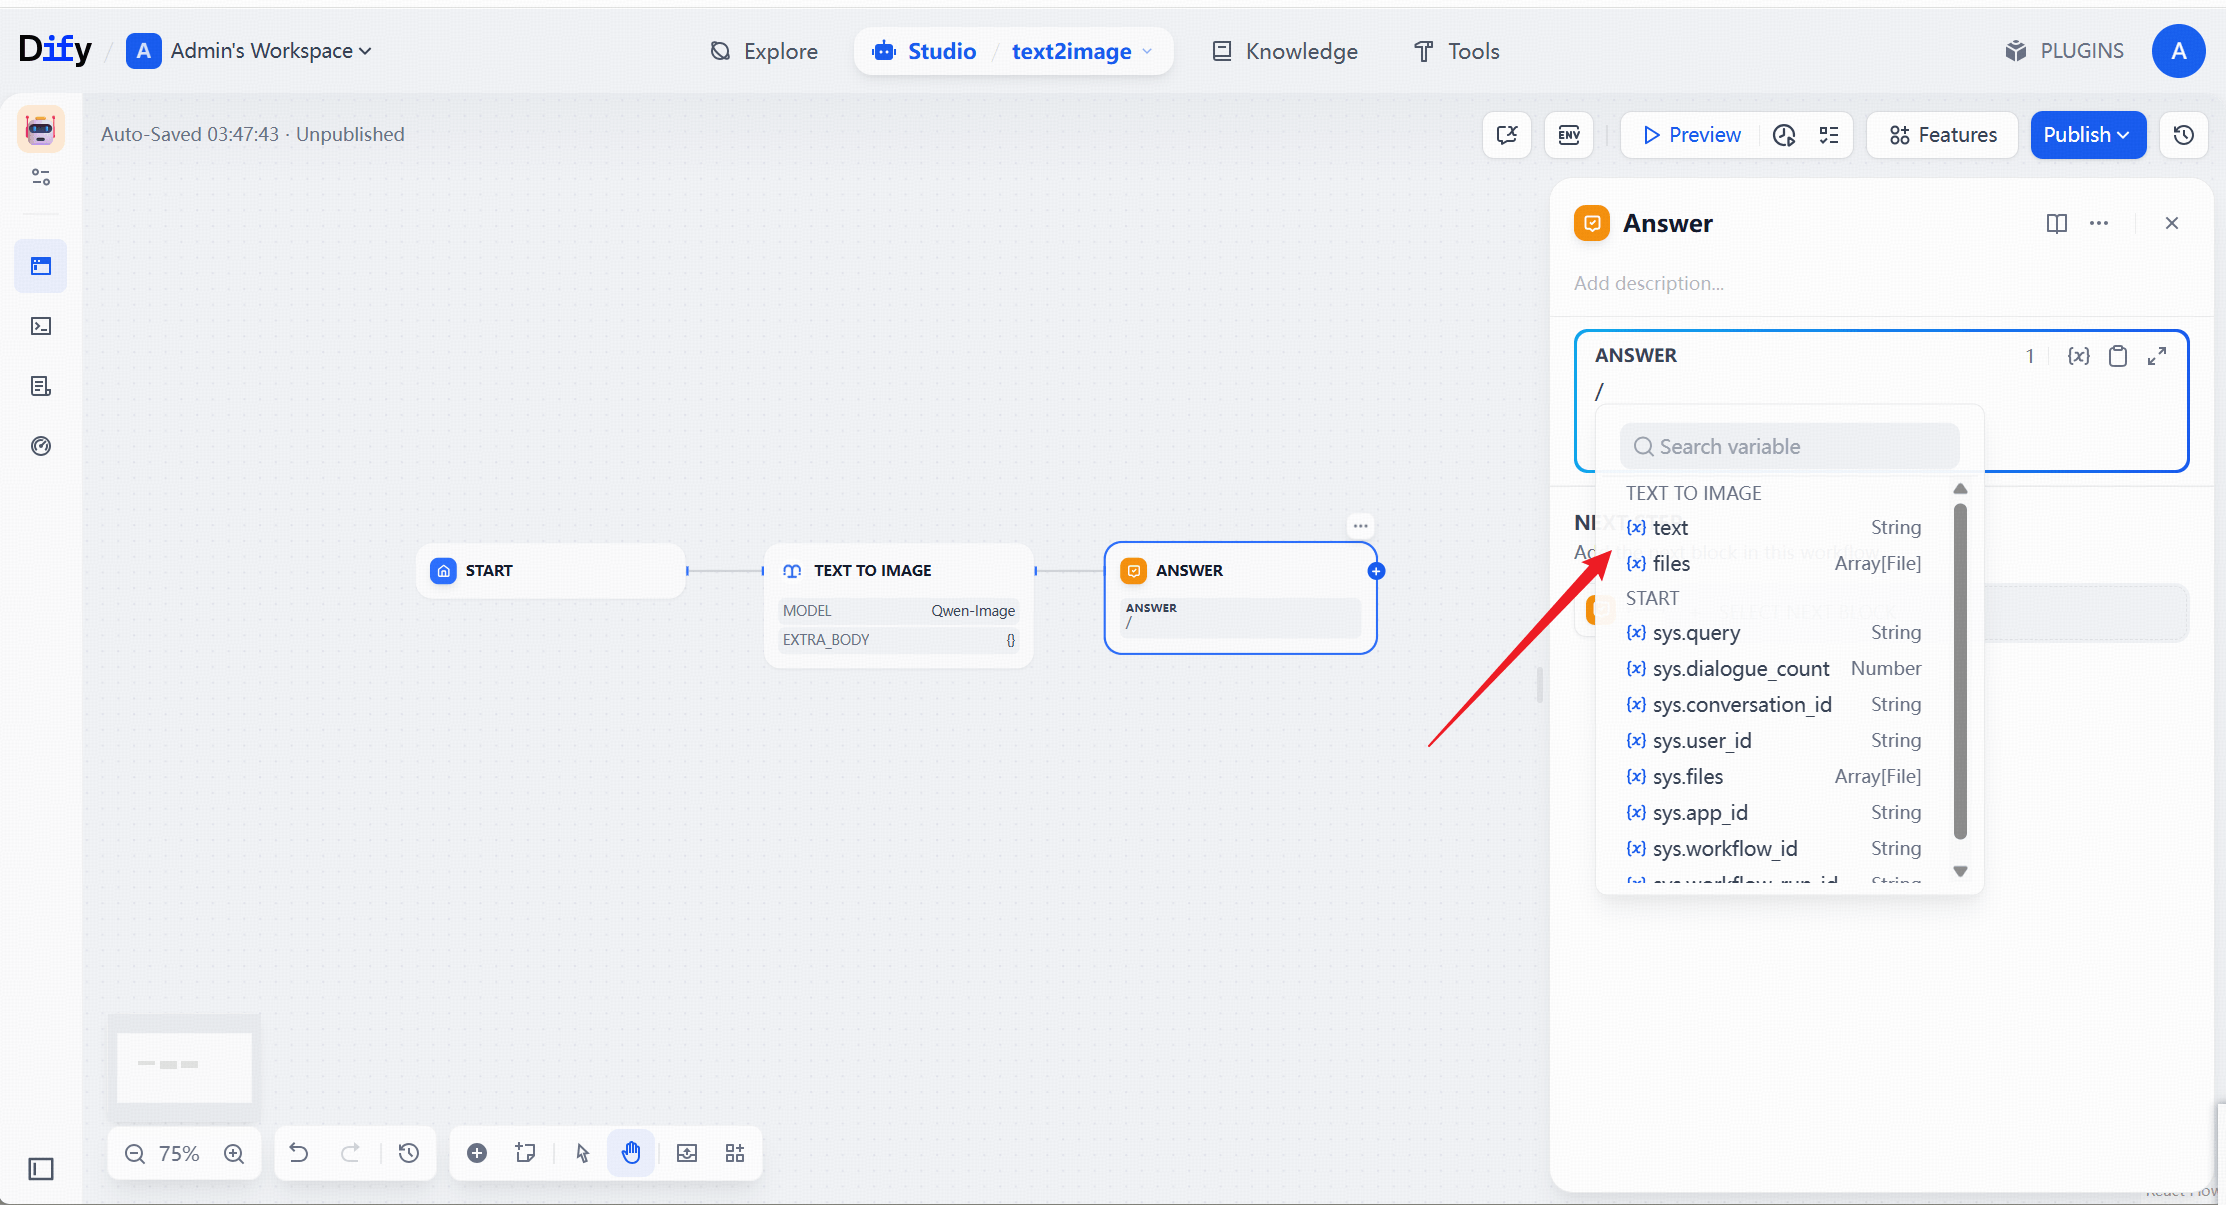Select the sys.query variable
Screen dimensions: 2226x1205
point(1696,633)
